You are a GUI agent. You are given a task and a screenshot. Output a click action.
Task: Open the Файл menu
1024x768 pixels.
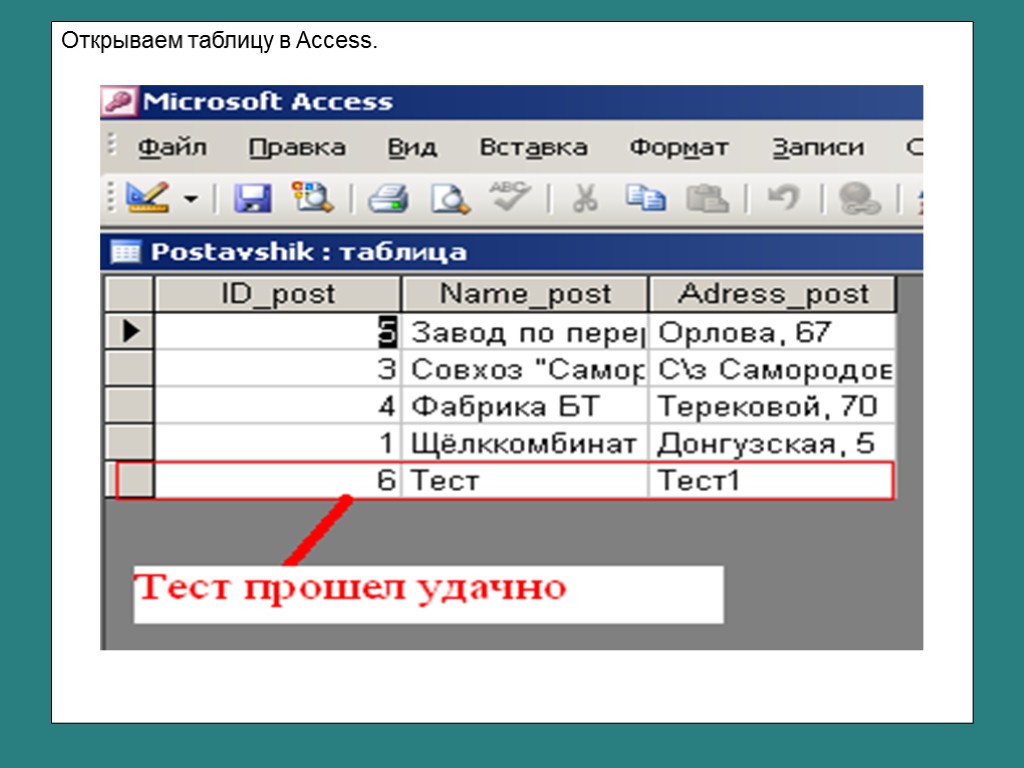172,148
